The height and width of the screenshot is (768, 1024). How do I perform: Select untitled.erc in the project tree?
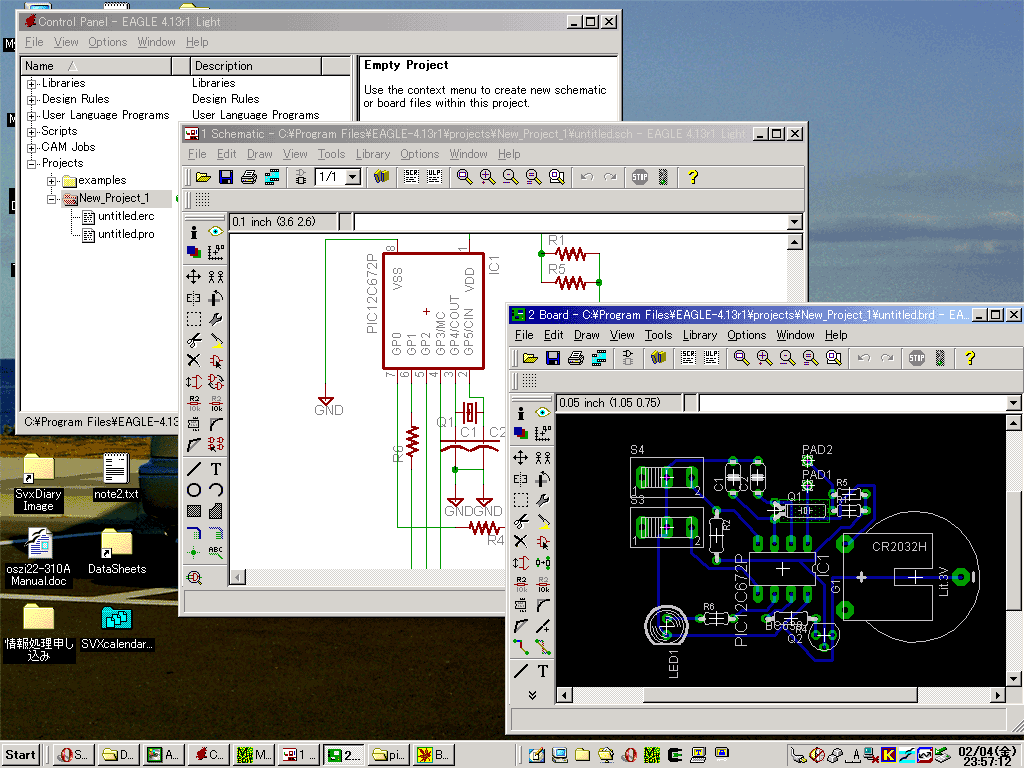pos(125,216)
